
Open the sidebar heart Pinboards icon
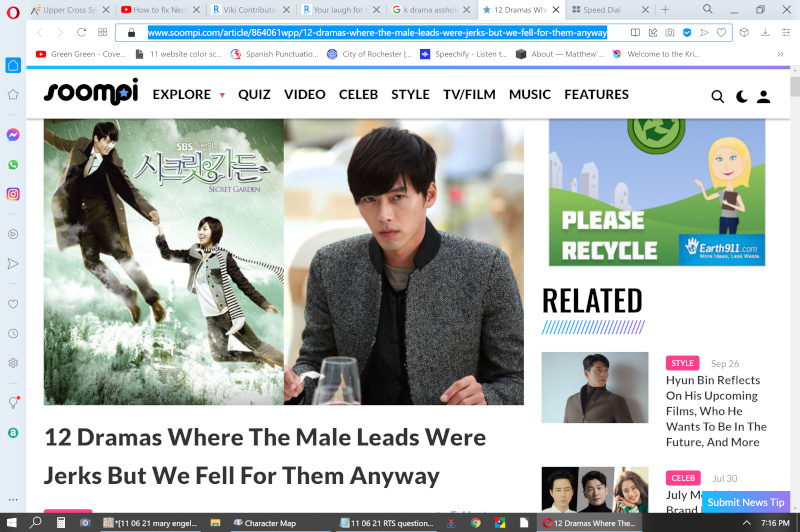pyautogui.click(x=13, y=304)
